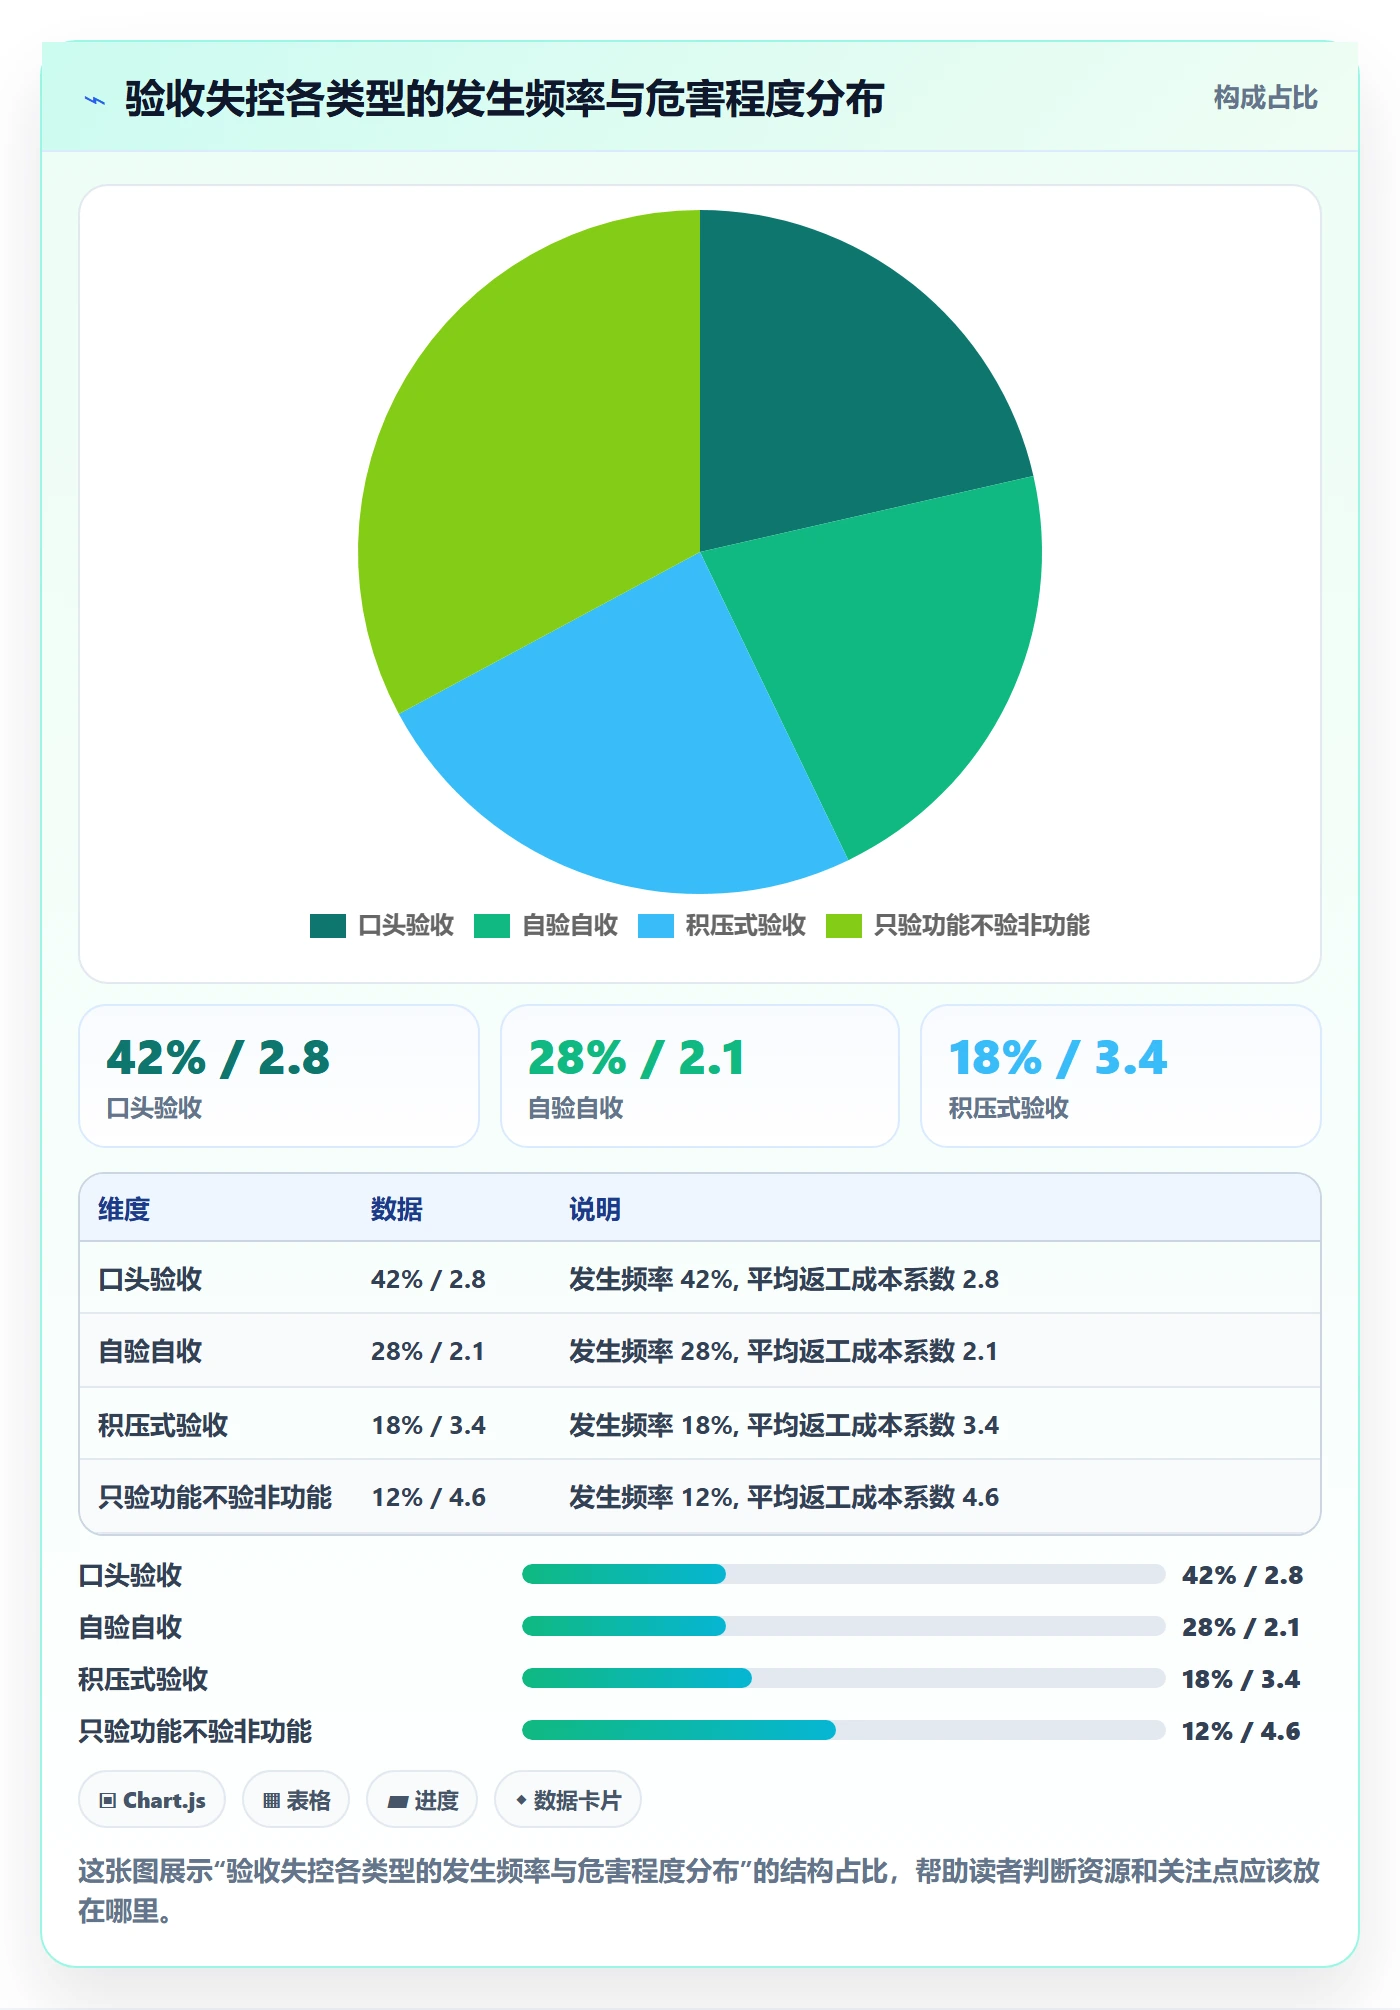This screenshot has height=2010, width=1400.
Task: Click the 数据卡片 tag chip
Action: (568, 1800)
